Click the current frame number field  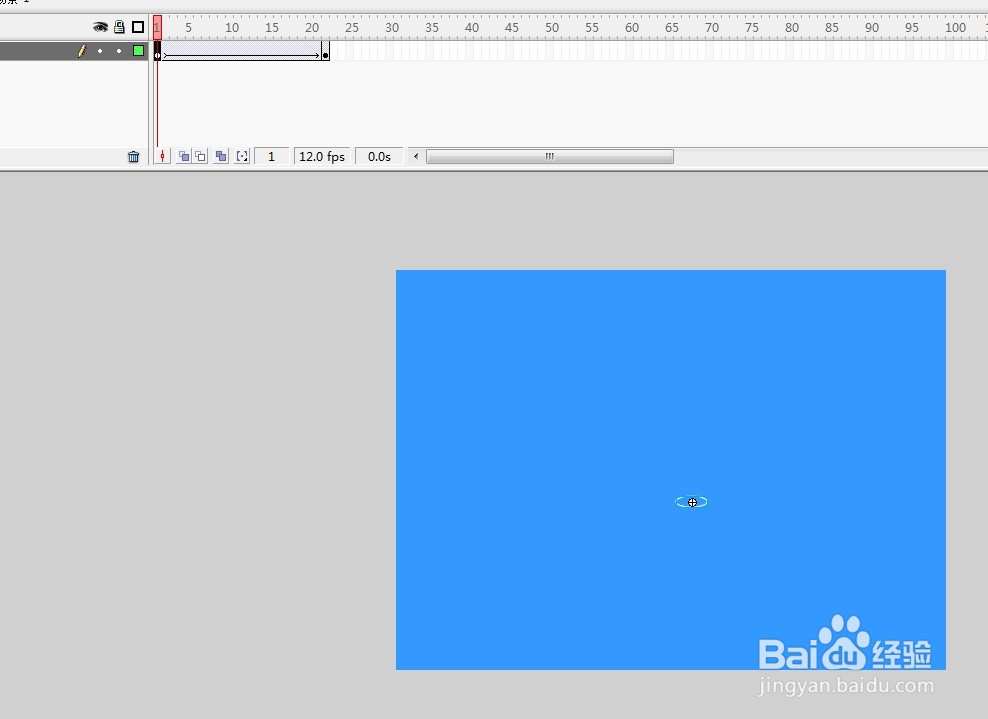click(272, 156)
